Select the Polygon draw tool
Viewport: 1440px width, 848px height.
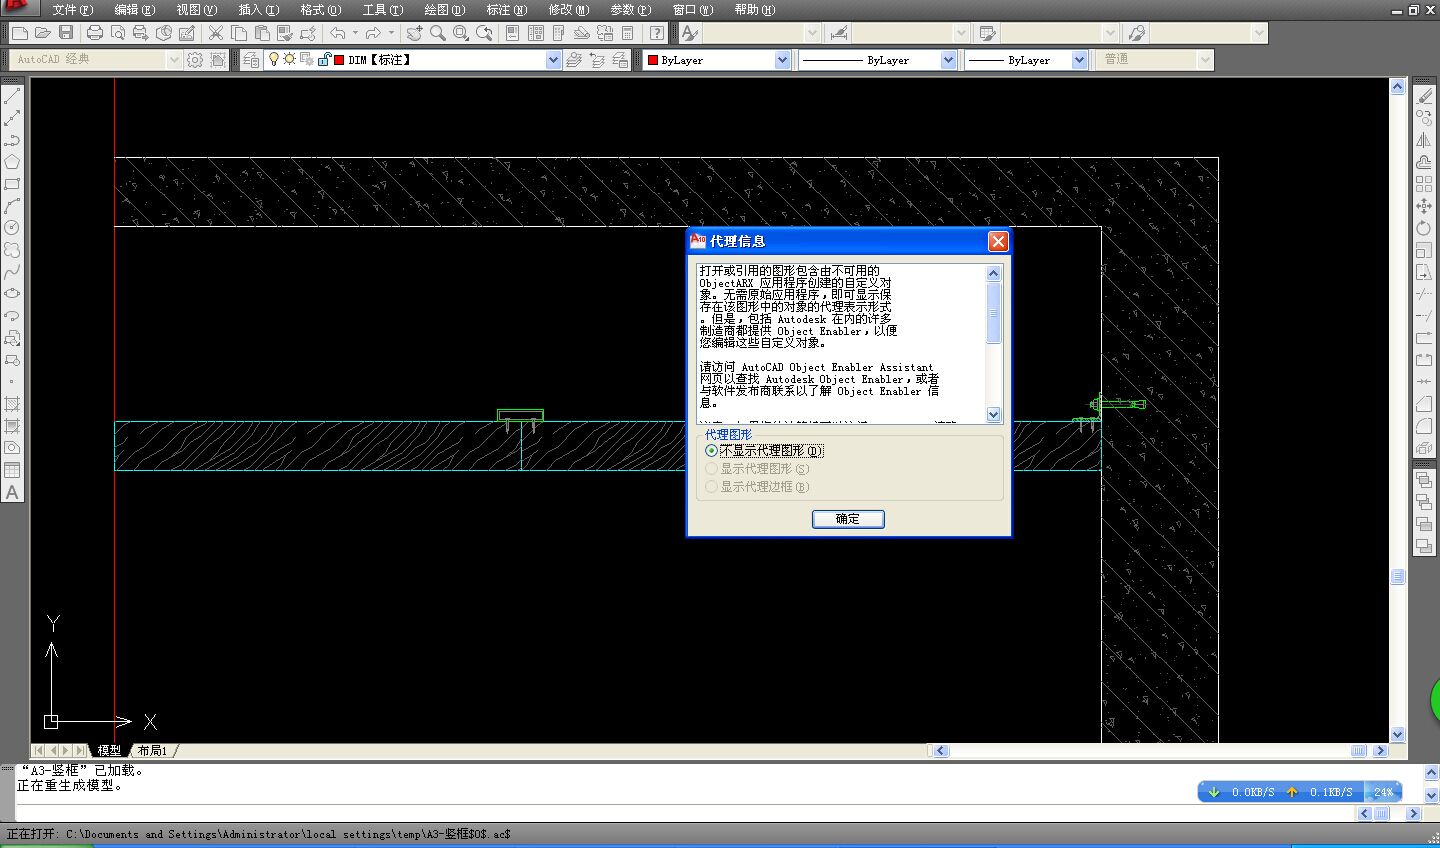pos(12,162)
